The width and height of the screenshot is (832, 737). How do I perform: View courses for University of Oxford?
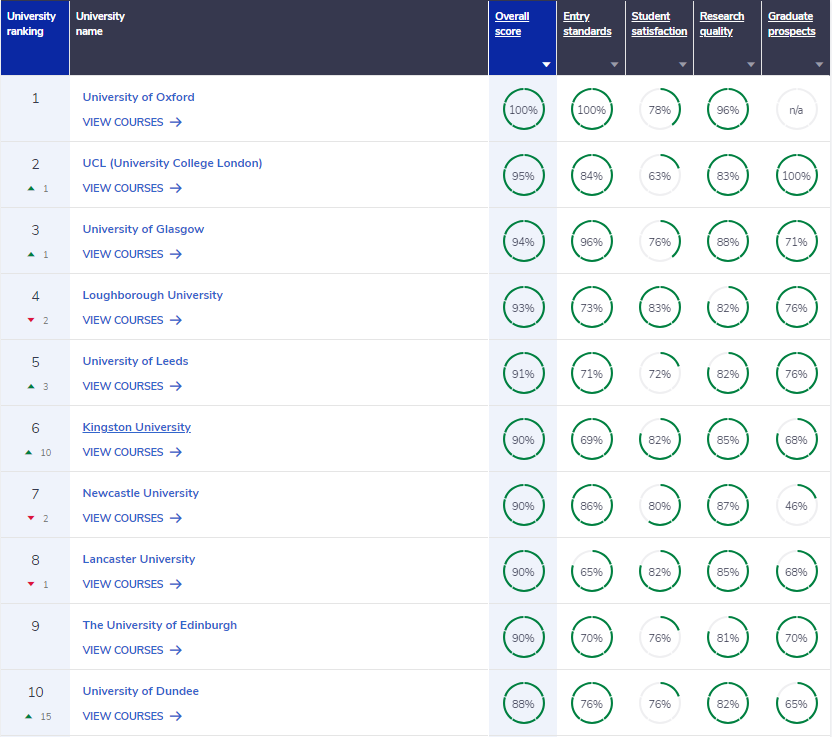point(132,122)
